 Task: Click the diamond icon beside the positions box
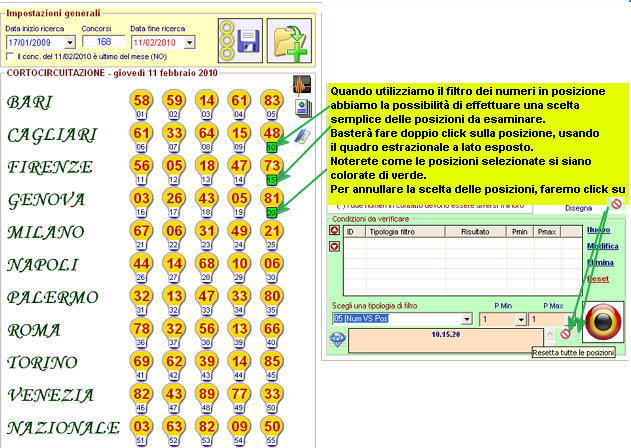336,337
